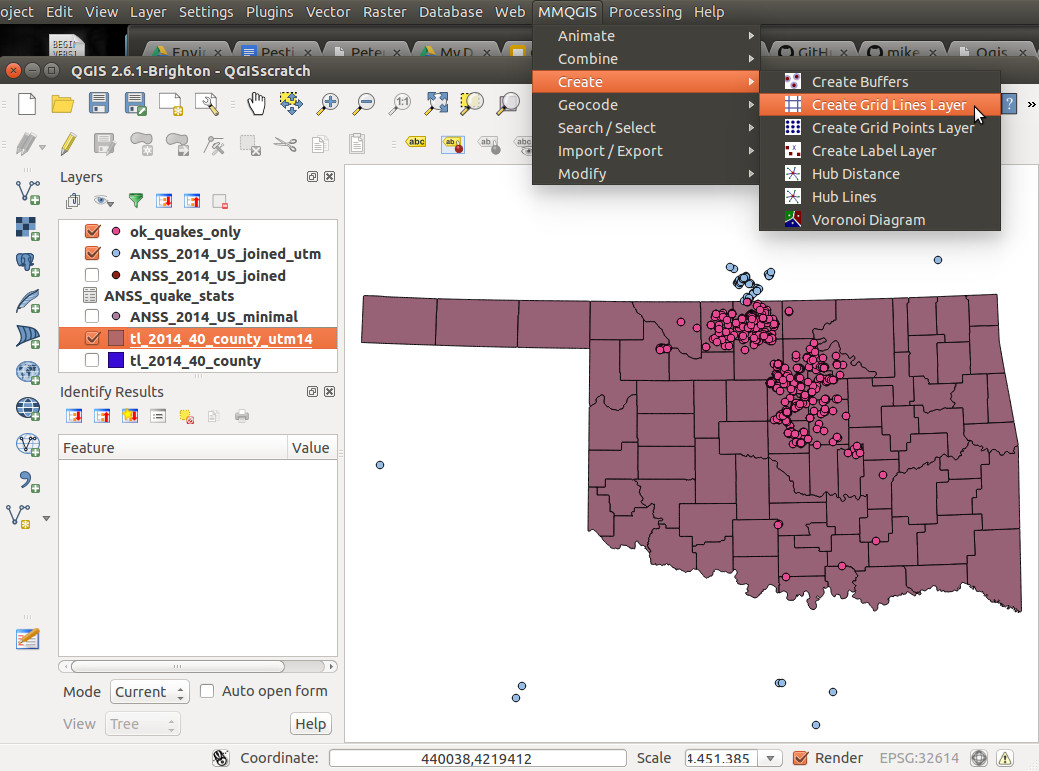Enable Auto open form checkbox
1039x771 pixels.
pos(207,691)
